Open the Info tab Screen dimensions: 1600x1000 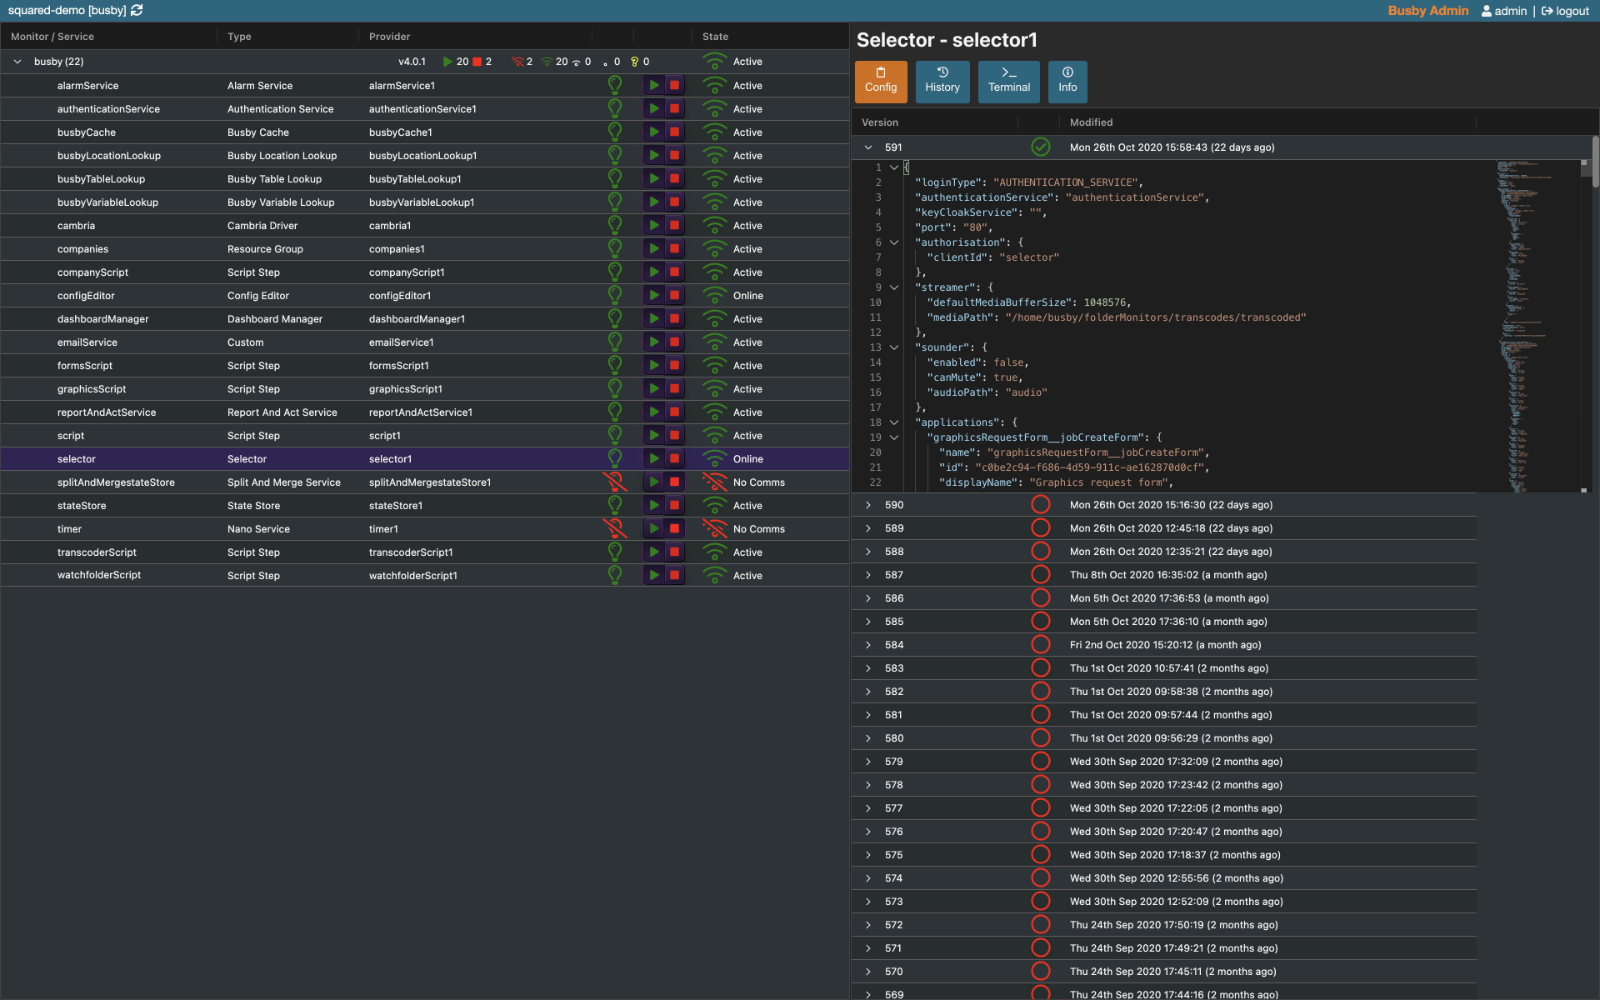1068,81
